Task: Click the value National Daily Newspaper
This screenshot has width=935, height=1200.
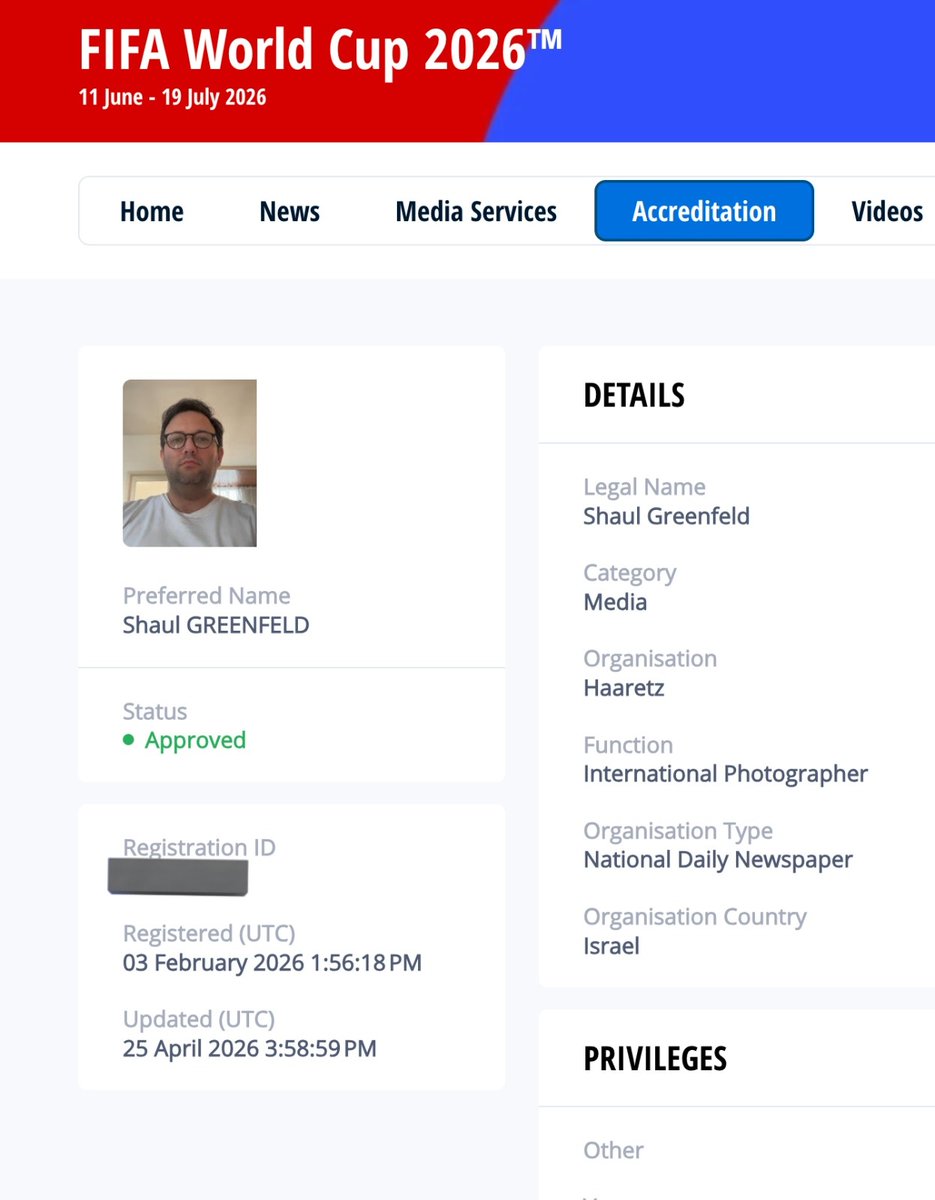Action: [718, 860]
